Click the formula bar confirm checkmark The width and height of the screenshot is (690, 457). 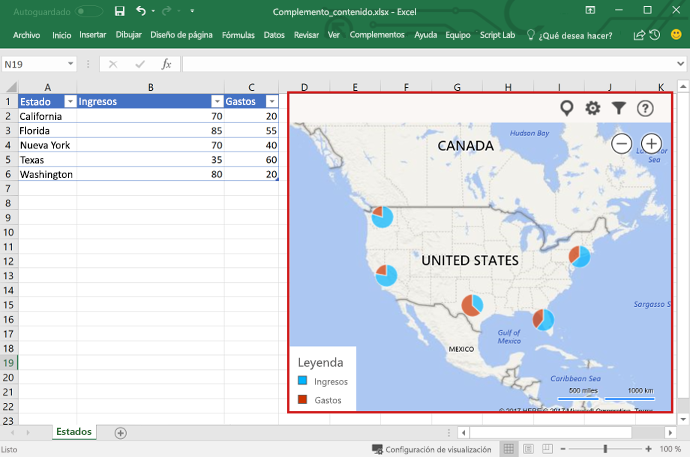click(x=140, y=65)
